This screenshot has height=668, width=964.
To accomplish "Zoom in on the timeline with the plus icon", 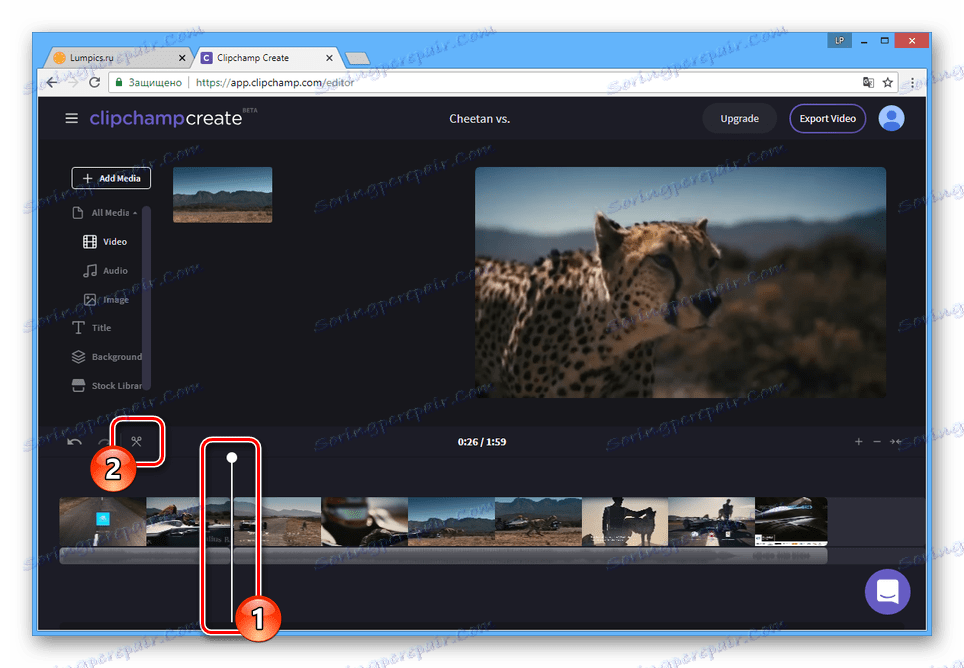I will 858,441.
